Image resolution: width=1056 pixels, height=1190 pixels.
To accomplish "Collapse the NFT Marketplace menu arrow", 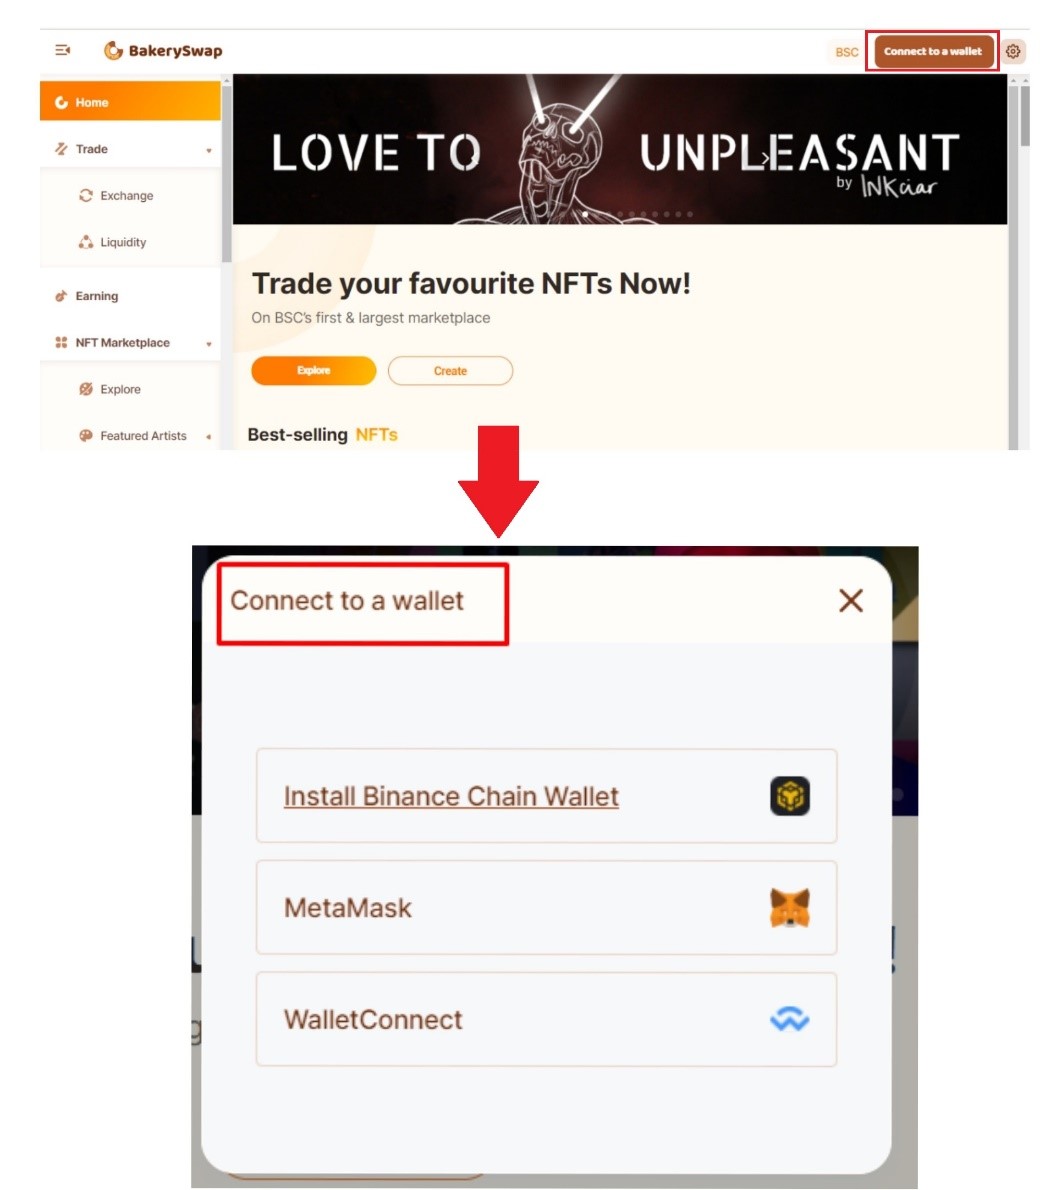I will click(209, 344).
